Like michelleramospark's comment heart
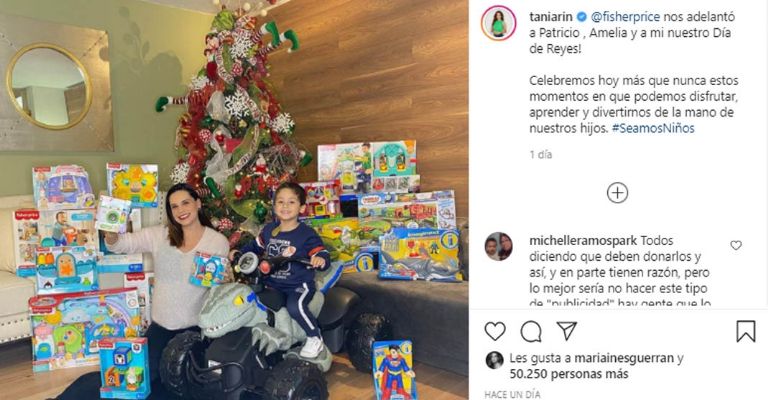 pos(736,245)
